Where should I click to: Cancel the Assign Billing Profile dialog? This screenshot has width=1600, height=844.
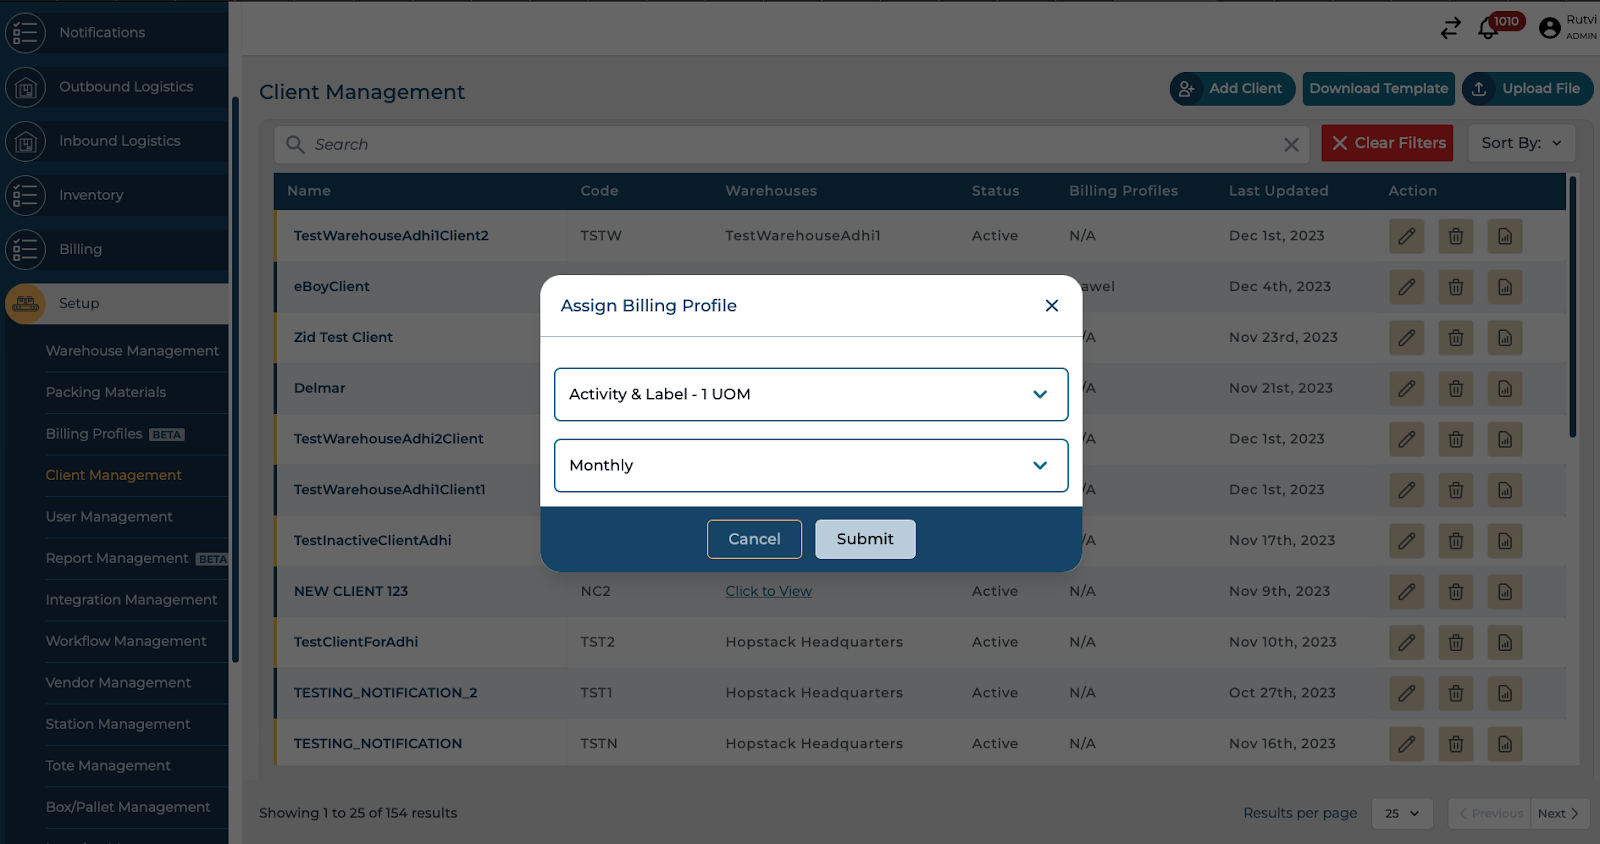point(754,539)
